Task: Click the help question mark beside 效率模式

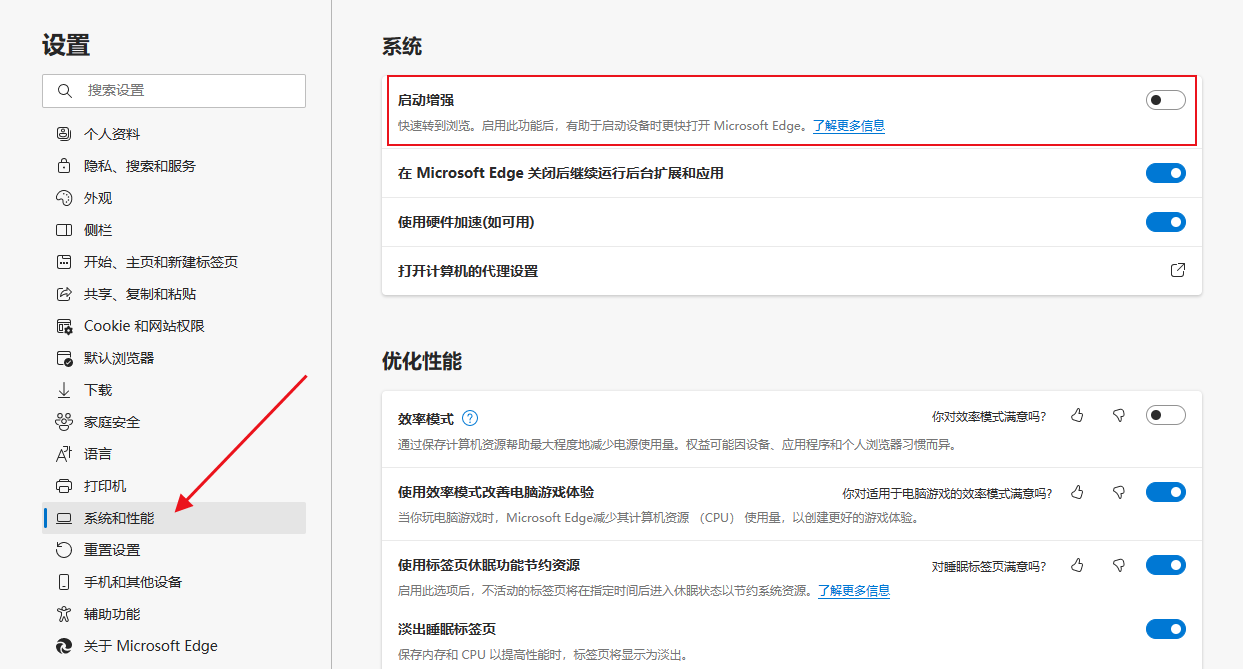Action: click(x=470, y=418)
